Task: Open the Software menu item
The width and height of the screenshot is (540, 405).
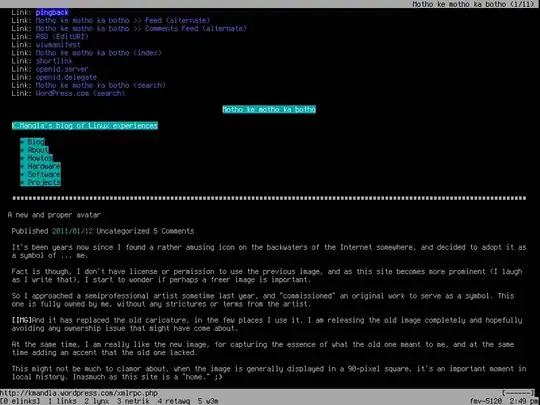Action: (x=44, y=174)
